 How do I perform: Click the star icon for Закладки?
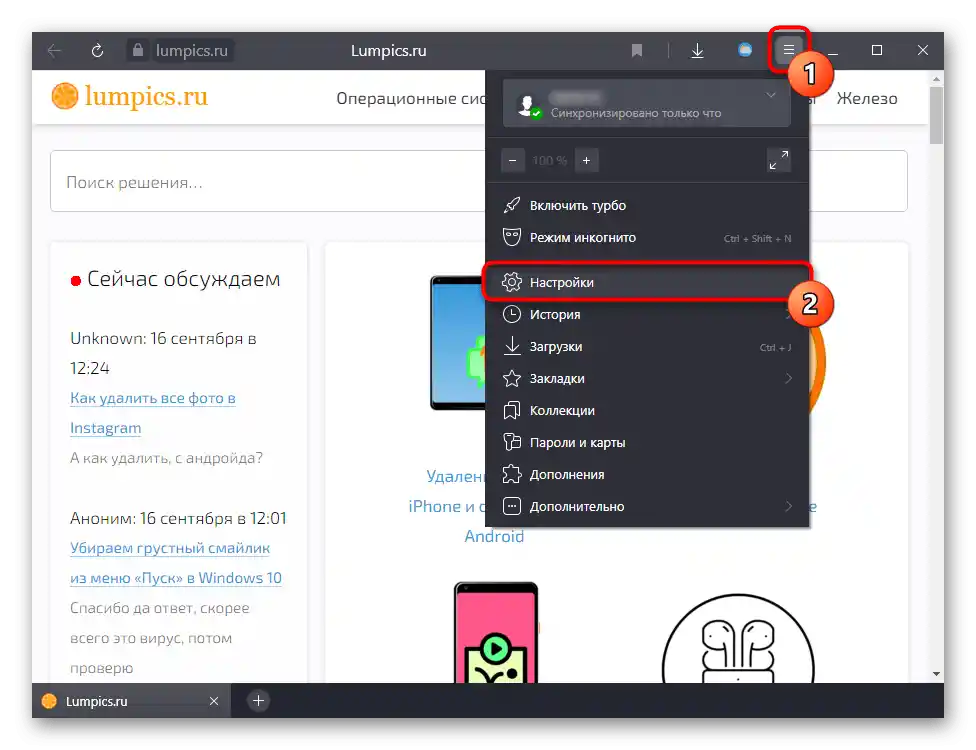click(x=512, y=378)
